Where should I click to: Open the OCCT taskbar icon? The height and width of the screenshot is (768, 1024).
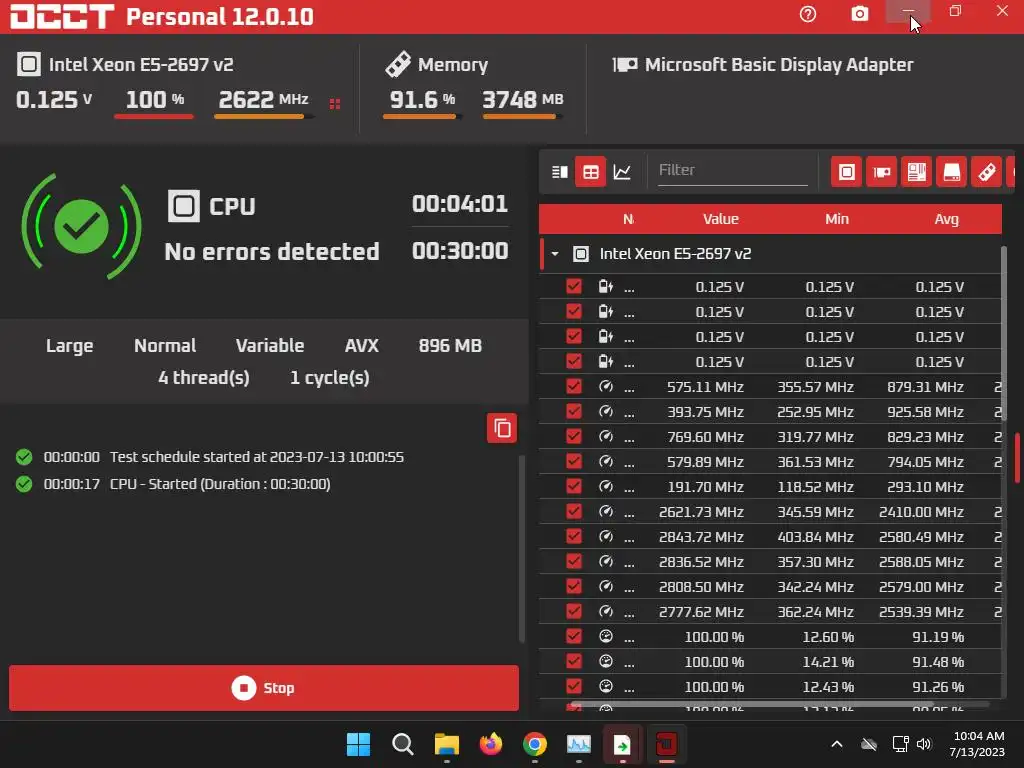point(666,744)
